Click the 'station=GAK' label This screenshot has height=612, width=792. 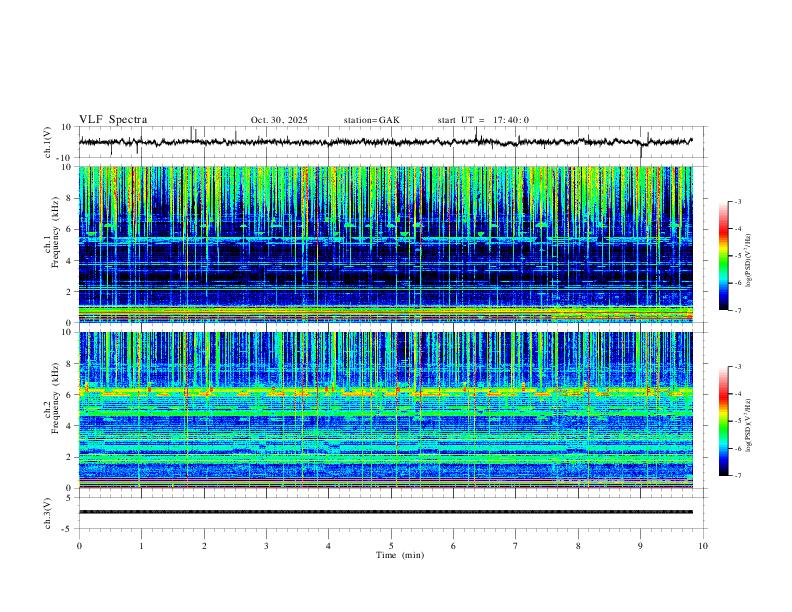(371, 120)
